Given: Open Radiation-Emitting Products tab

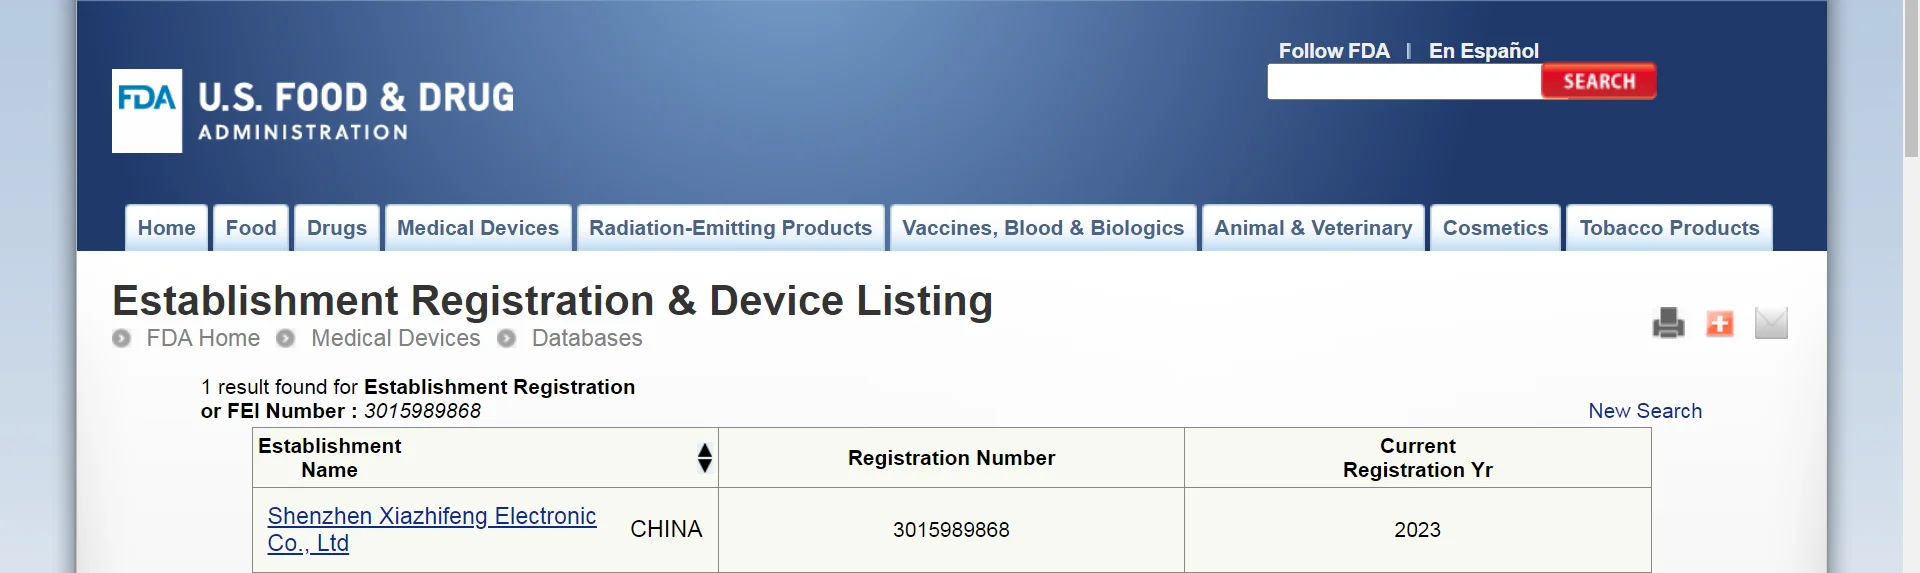Looking at the screenshot, I should click(x=730, y=228).
